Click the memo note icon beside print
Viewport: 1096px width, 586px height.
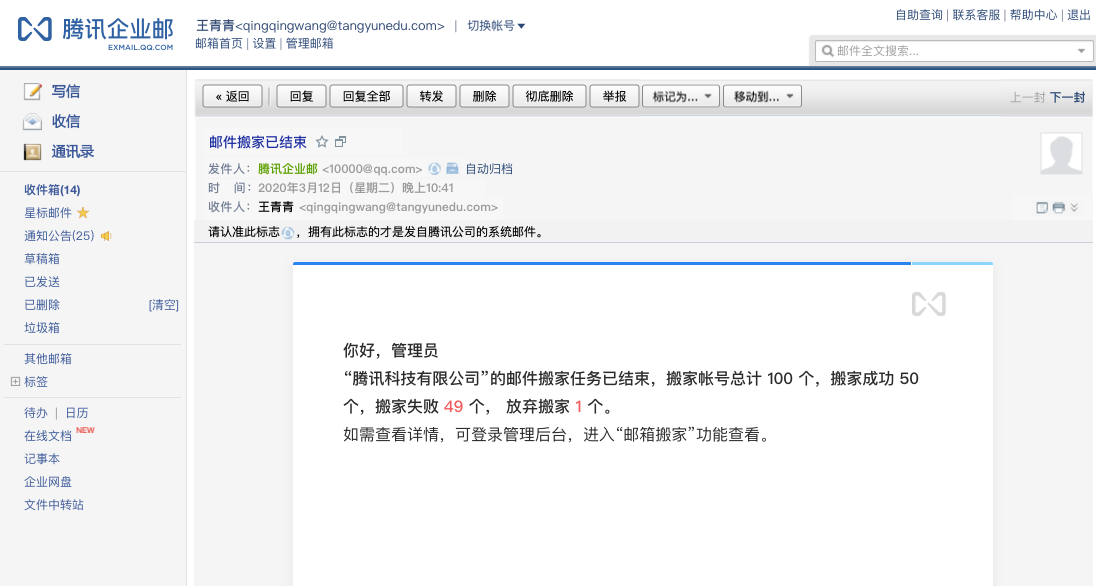pos(1041,208)
